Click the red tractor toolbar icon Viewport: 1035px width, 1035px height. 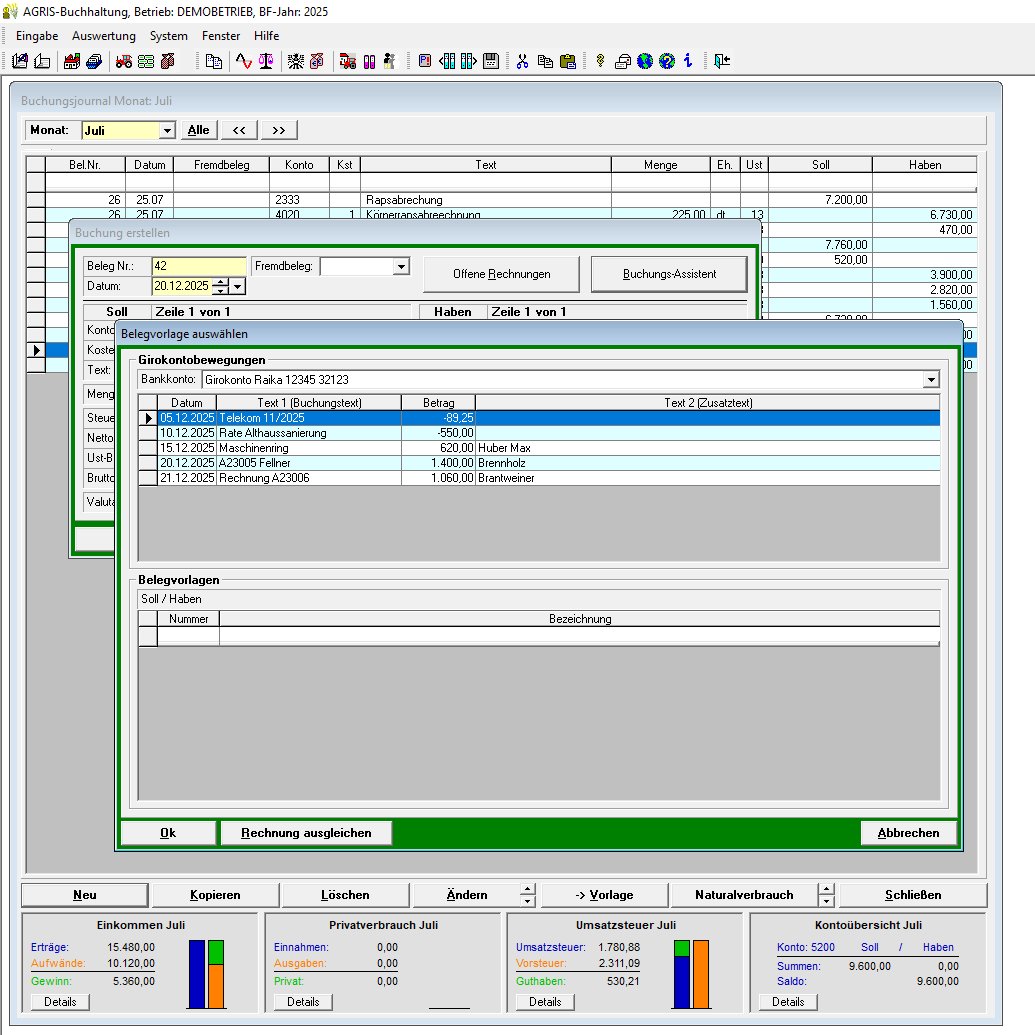tap(124, 61)
